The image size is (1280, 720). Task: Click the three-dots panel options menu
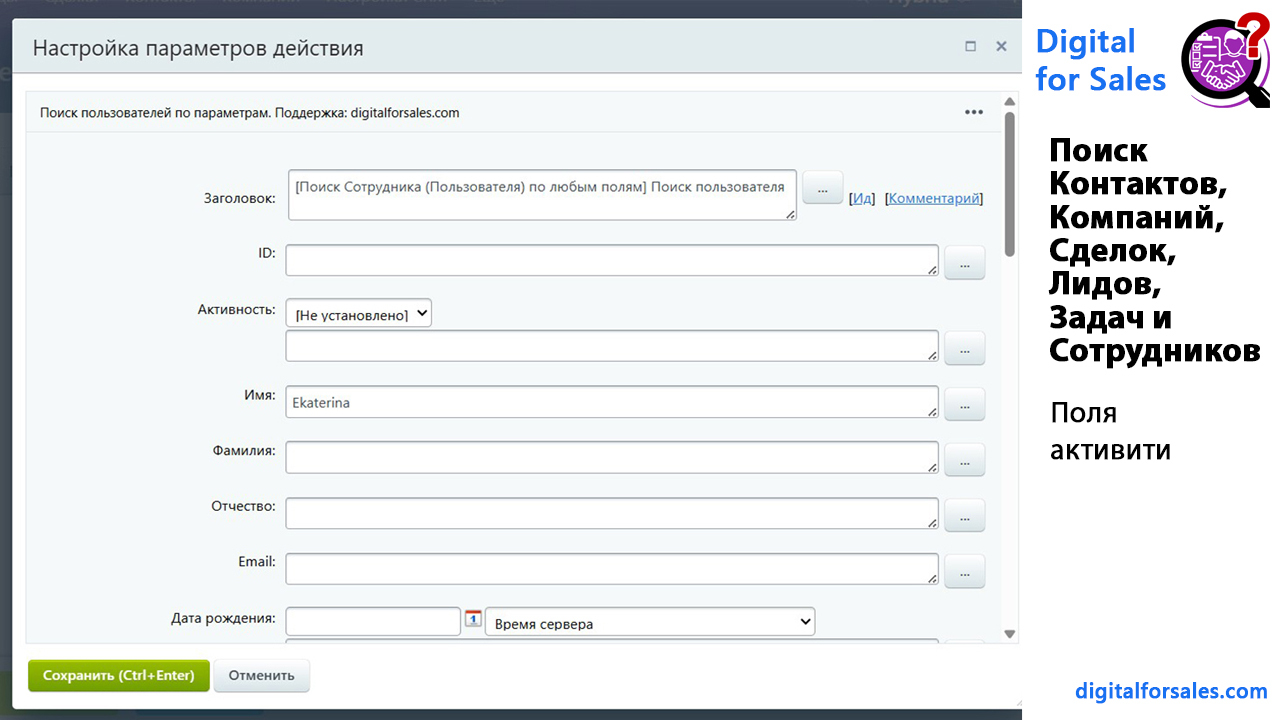[973, 112]
